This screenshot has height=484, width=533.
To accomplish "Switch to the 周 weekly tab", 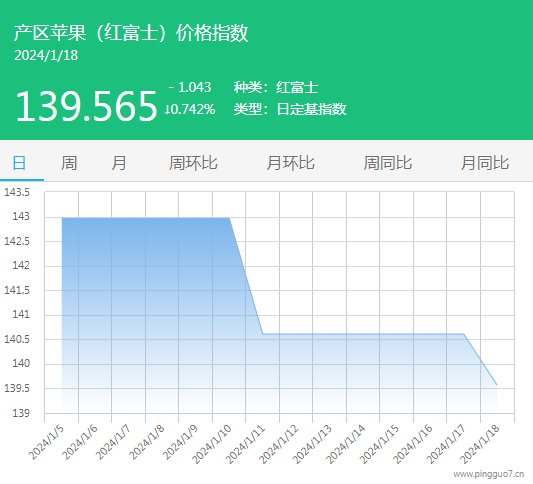I will tap(69, 163).
